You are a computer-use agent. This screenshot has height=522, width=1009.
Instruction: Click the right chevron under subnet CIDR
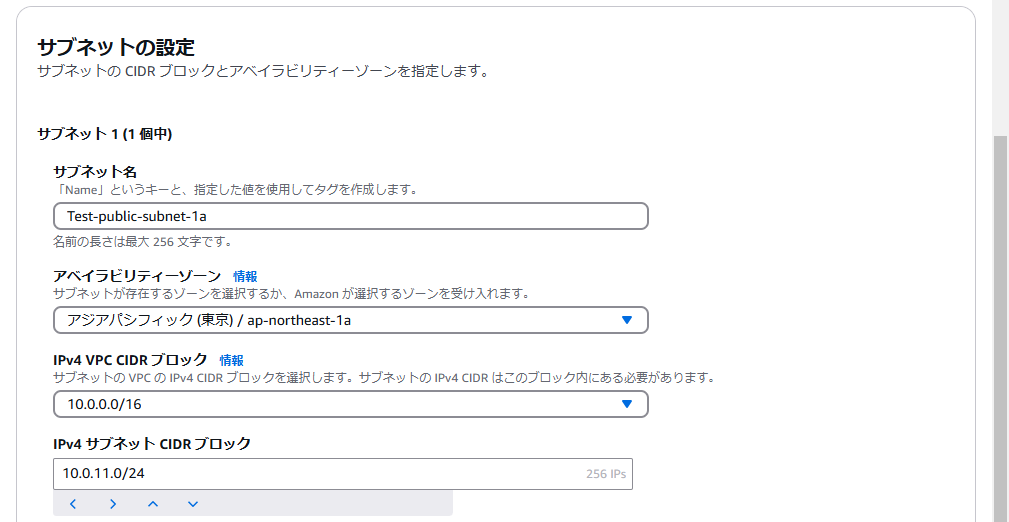point(113,504)
